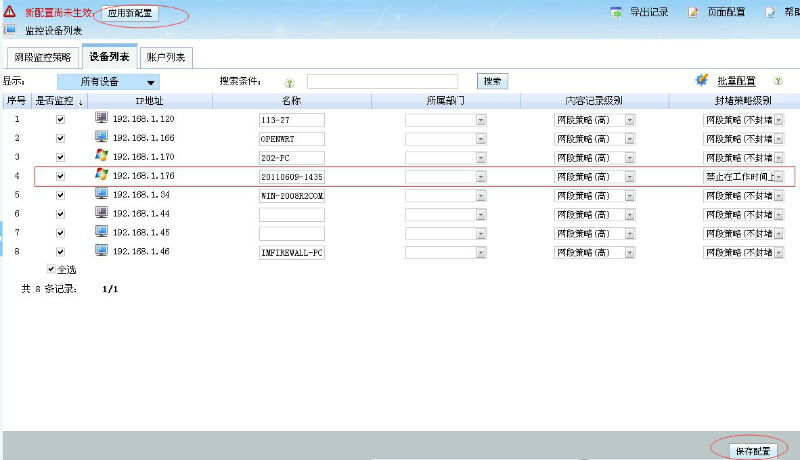Click the Windows icon for 192.168.1.176
Image resolution: width=800 pixels, height=460 pixels.
pyautogui.click(x=101, y=175)
